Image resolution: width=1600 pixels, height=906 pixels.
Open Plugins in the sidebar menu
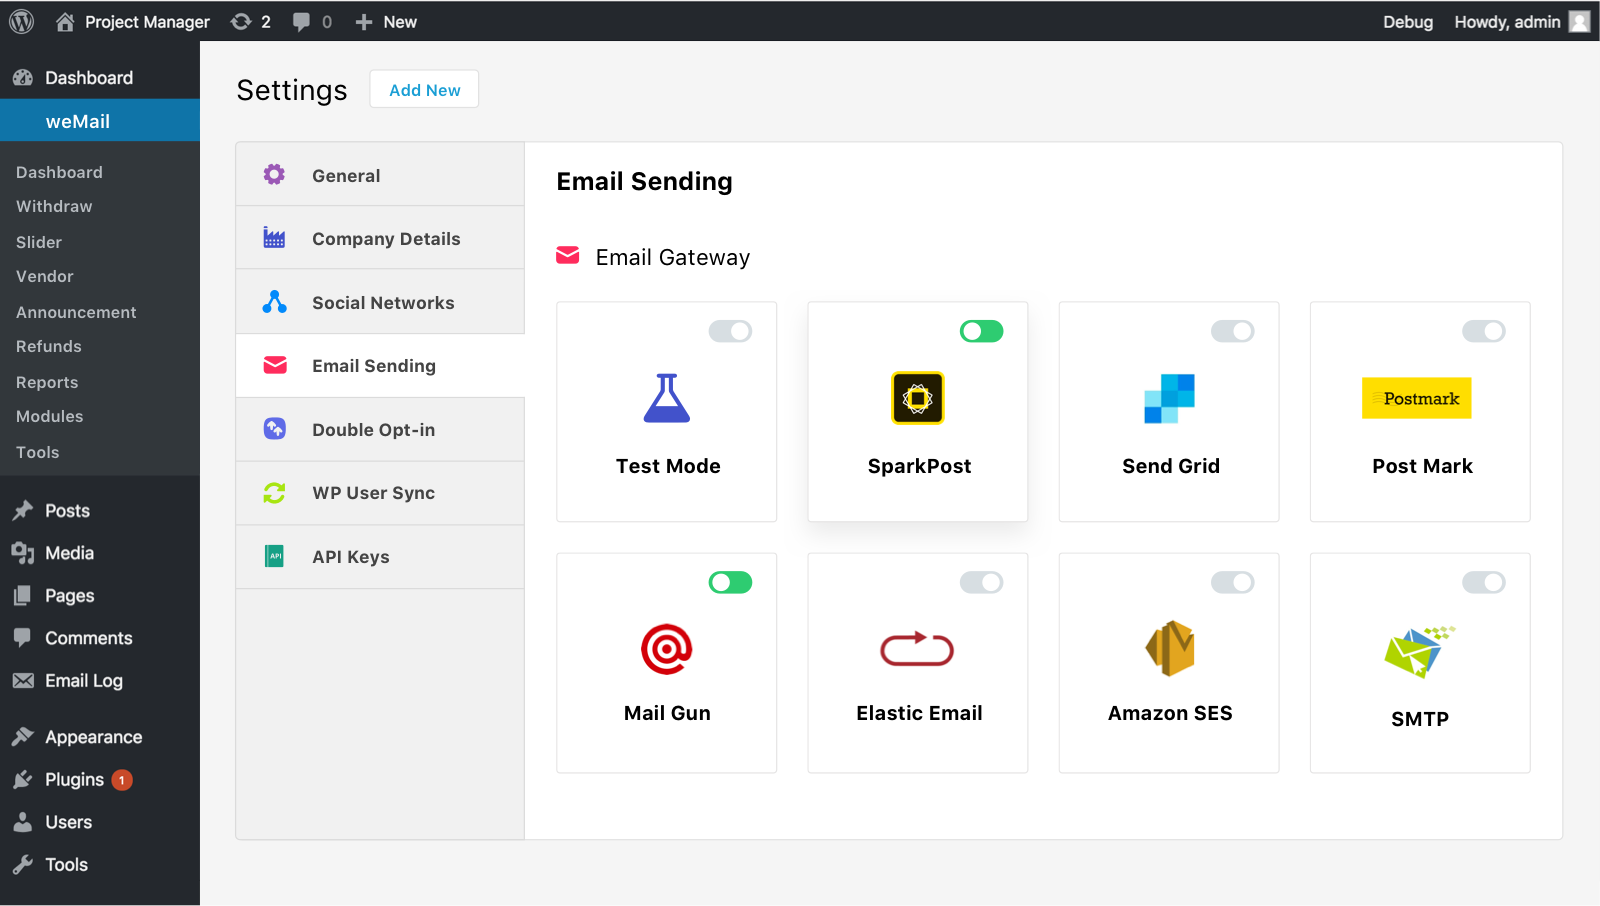[74, 780]
